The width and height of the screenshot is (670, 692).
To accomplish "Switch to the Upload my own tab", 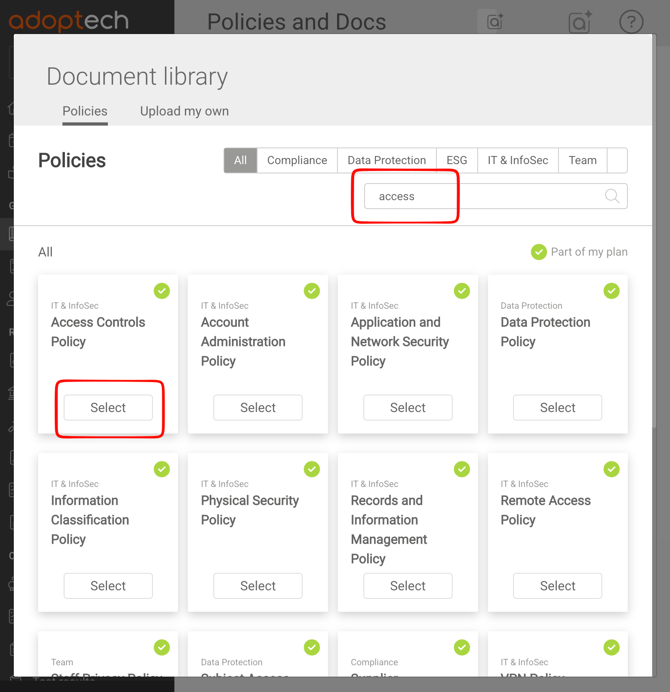I will pos(184,111).
